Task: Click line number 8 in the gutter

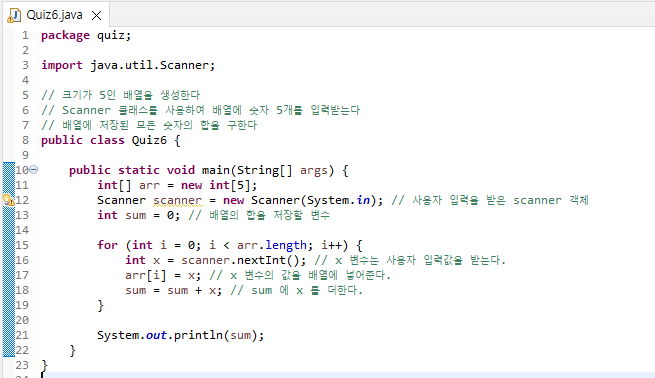Action: tap(25, 140)
